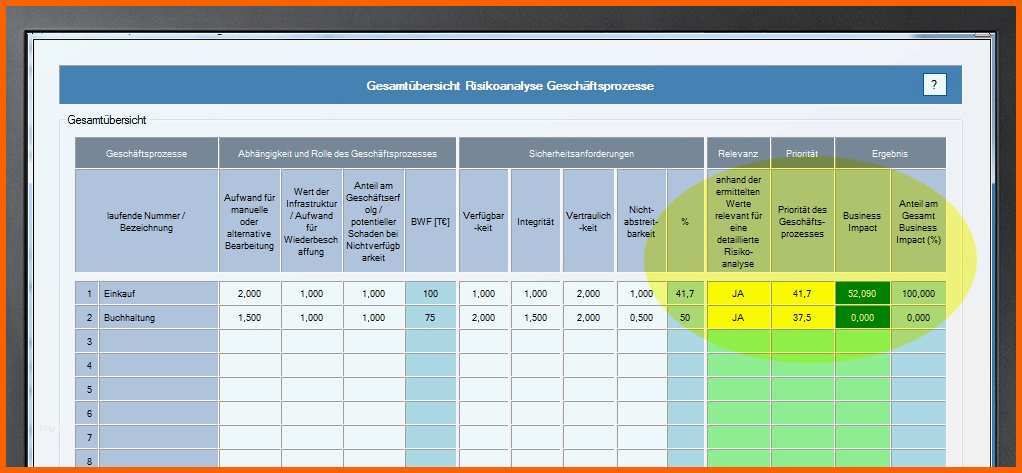The height and width of the screenshot is (473, 1022).
Task: Click the question mark help button
Action: tap(934, 85)
